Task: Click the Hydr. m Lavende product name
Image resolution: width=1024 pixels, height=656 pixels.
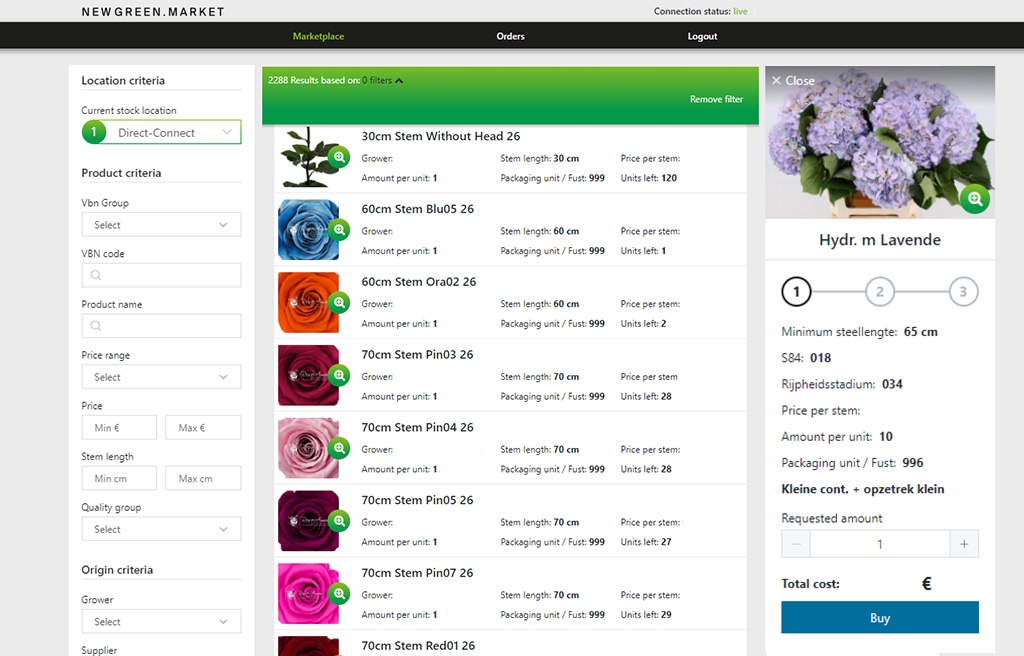Action: click(x=880, y=240)
